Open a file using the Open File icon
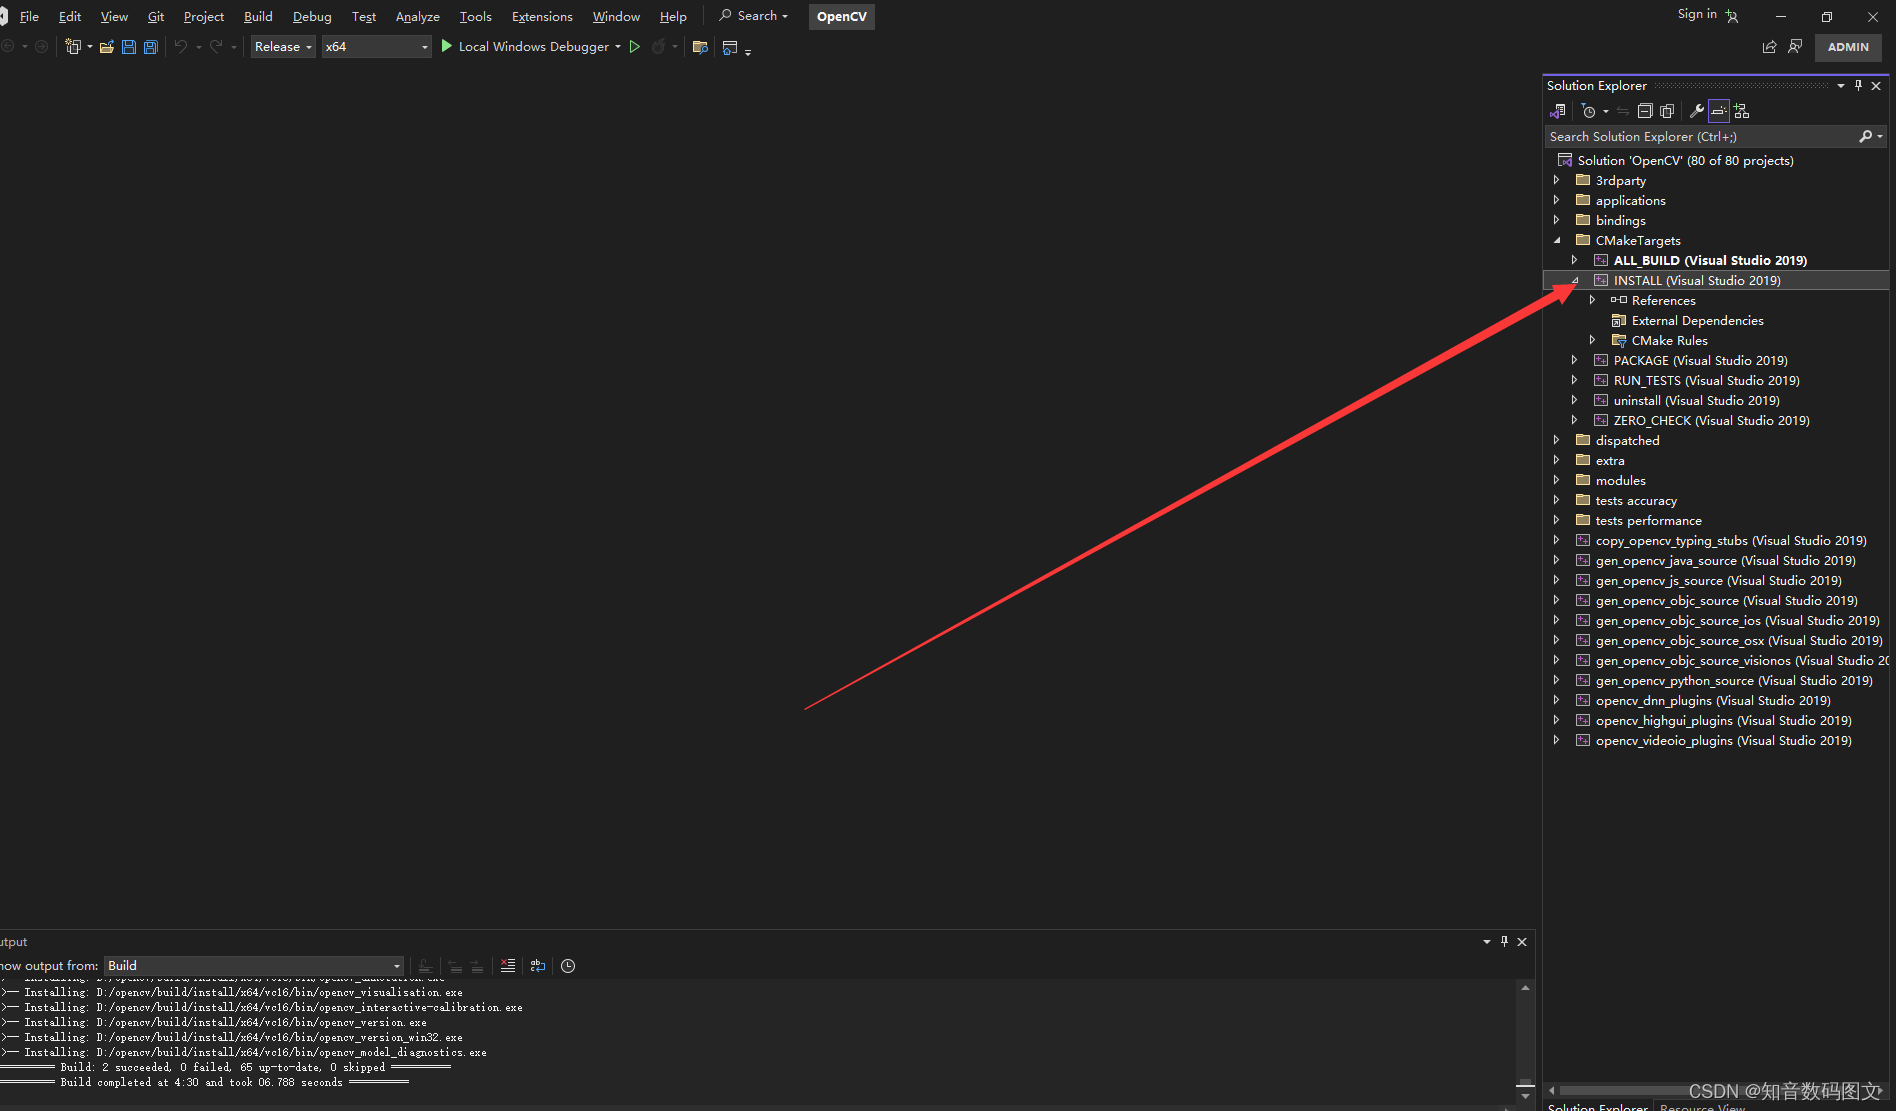 point(106,46)
